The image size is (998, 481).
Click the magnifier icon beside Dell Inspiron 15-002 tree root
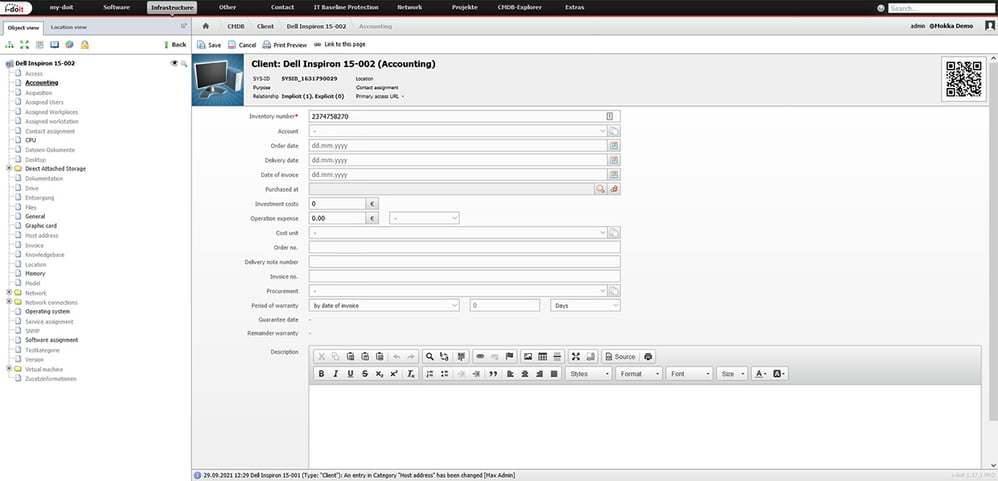184,64
